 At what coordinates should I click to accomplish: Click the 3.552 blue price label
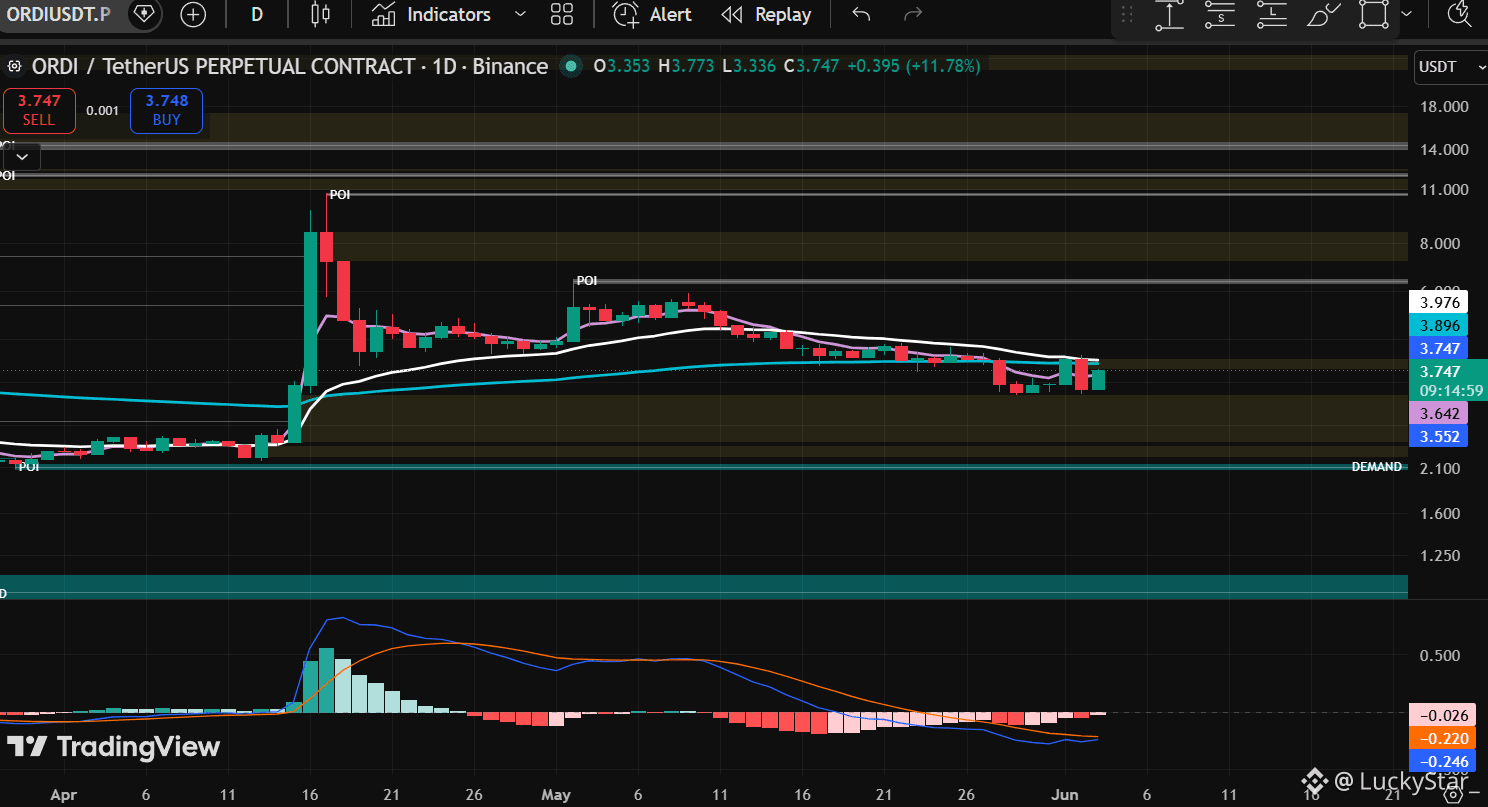[x=1439, y=436]
